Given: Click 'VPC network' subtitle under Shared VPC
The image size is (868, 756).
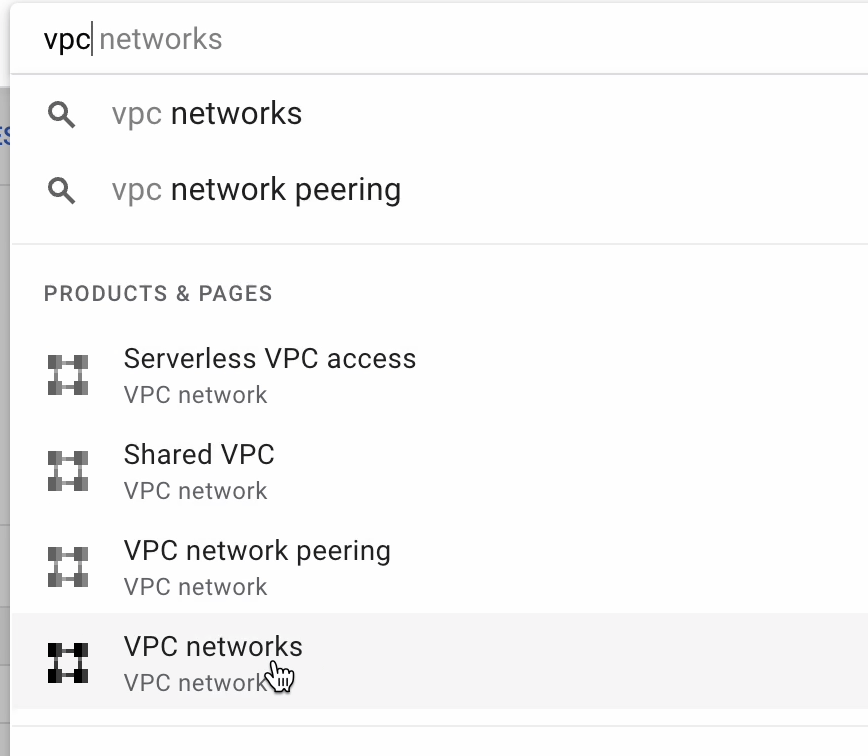Looking at the screenshot, I should [196, 491].
